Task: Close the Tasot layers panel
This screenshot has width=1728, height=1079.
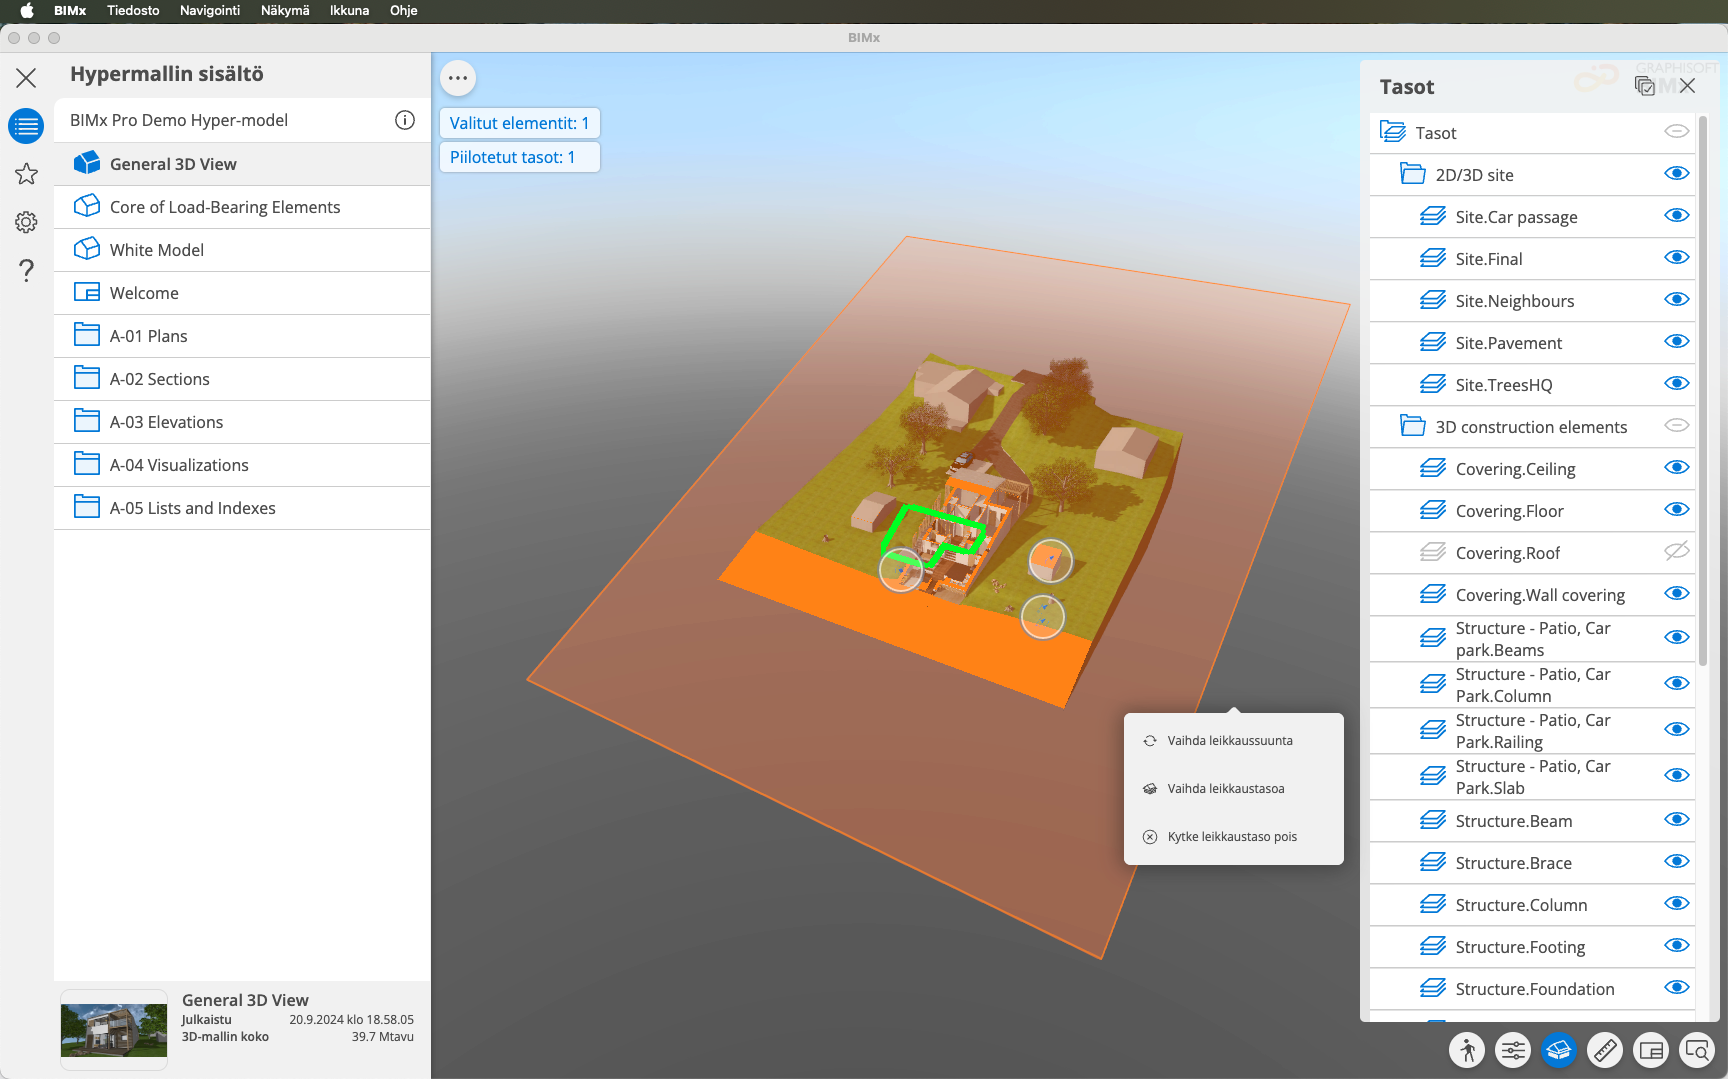Action: pyautogui.click(x=1688, y=86)
